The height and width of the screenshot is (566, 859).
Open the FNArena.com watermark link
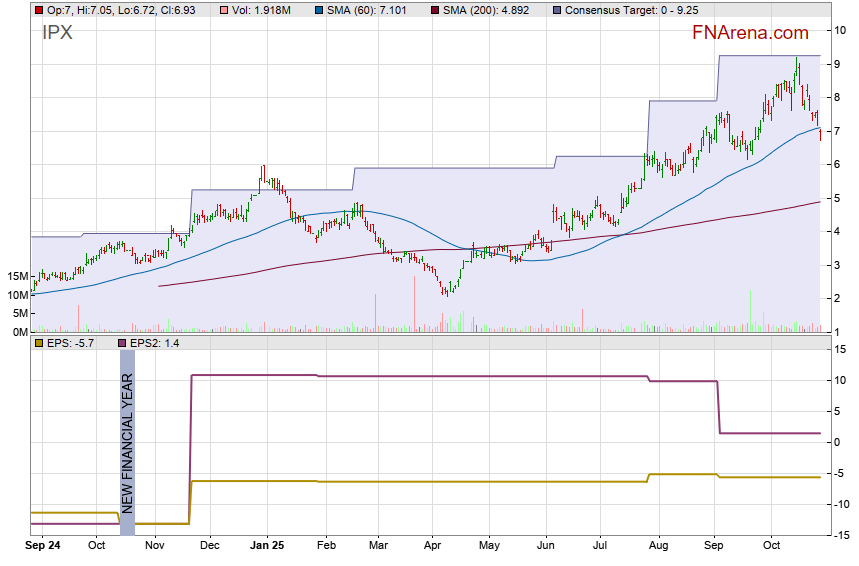tap(750, 33)
